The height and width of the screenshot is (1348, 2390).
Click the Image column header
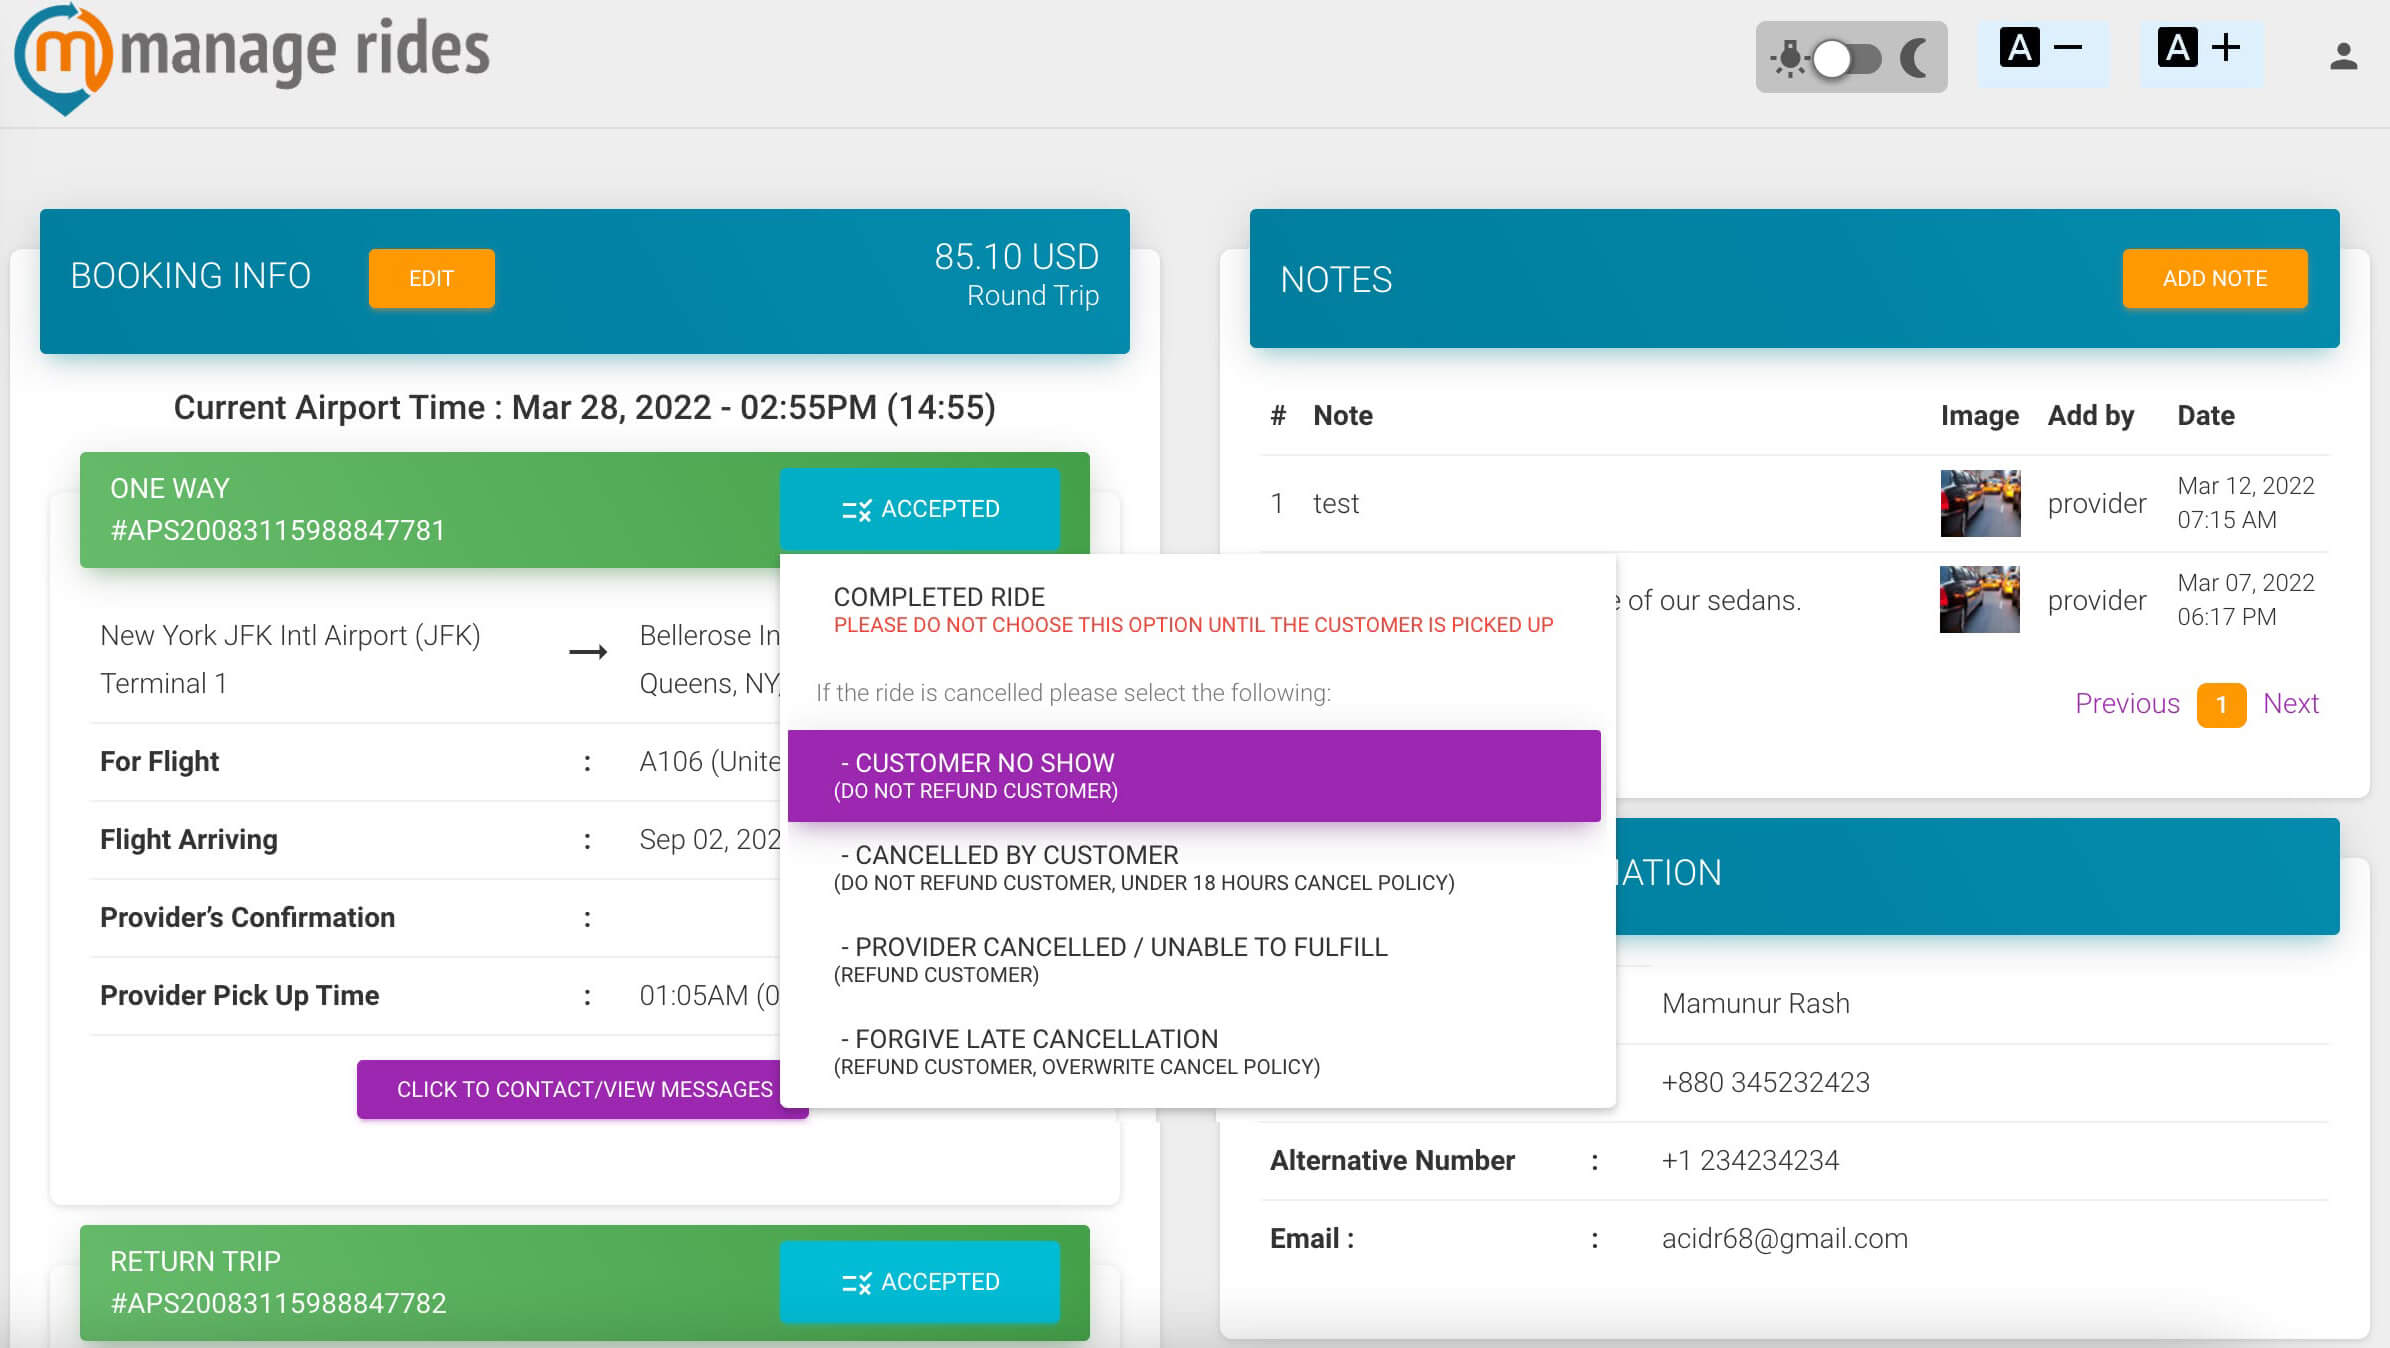[1980, 416]
